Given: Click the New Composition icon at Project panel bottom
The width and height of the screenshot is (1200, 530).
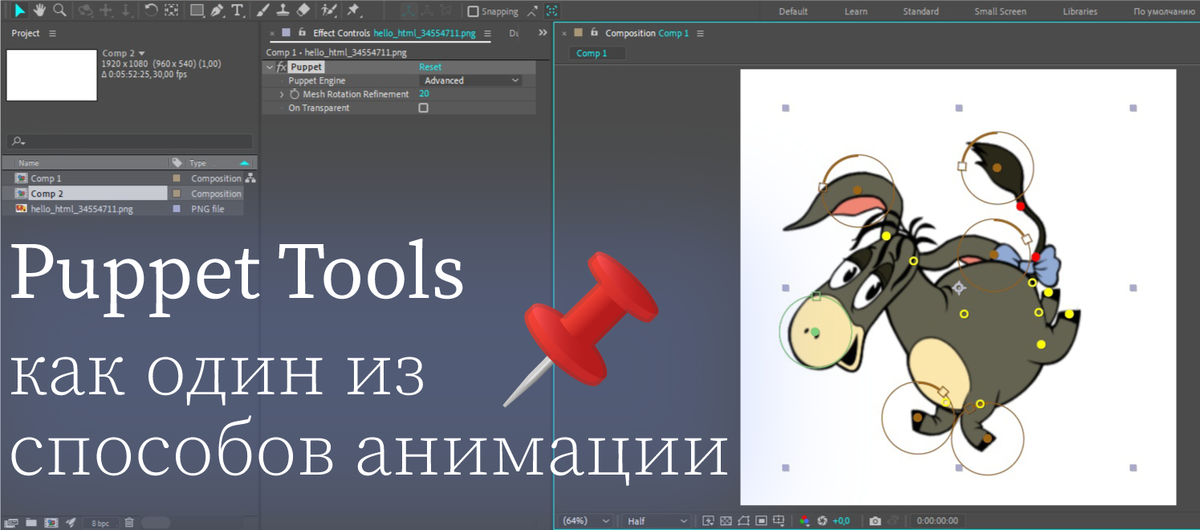Looking at the screenshot, I should (x=50, y=522).
